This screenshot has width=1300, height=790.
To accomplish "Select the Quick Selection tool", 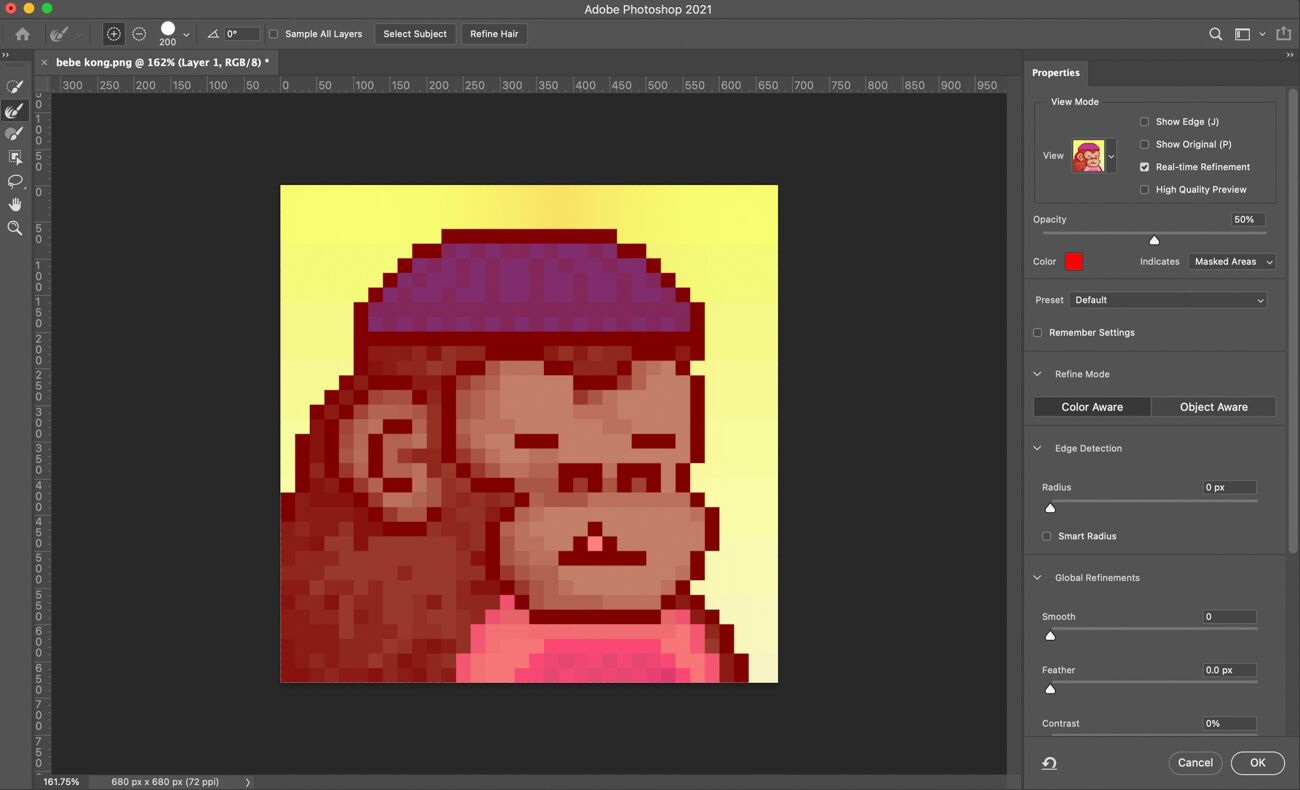I will pos(15,86).
